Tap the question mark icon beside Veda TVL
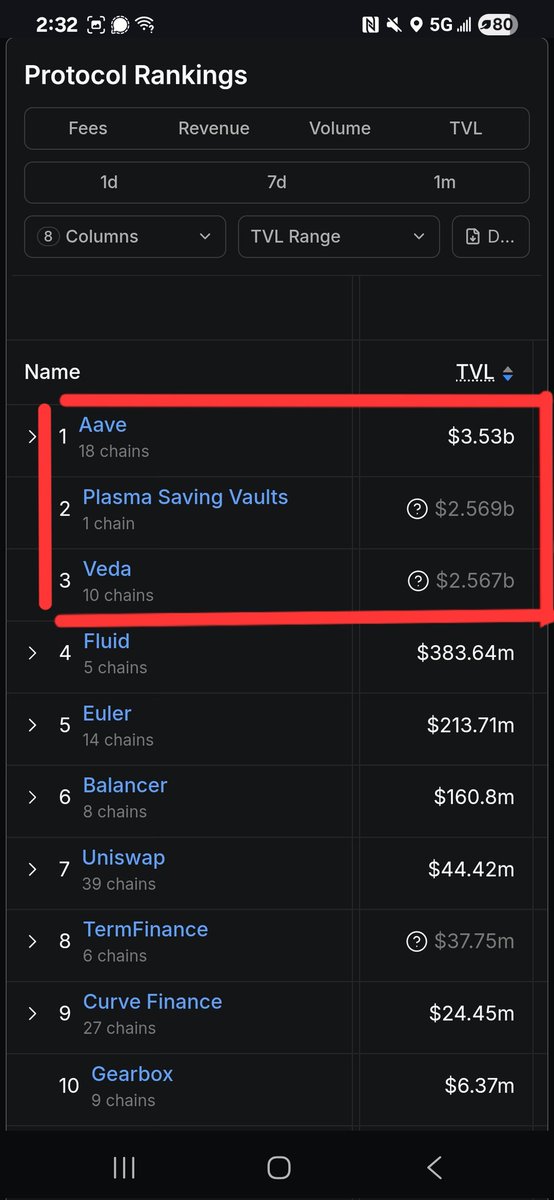 pyautogui.click(x=417, y=581)
